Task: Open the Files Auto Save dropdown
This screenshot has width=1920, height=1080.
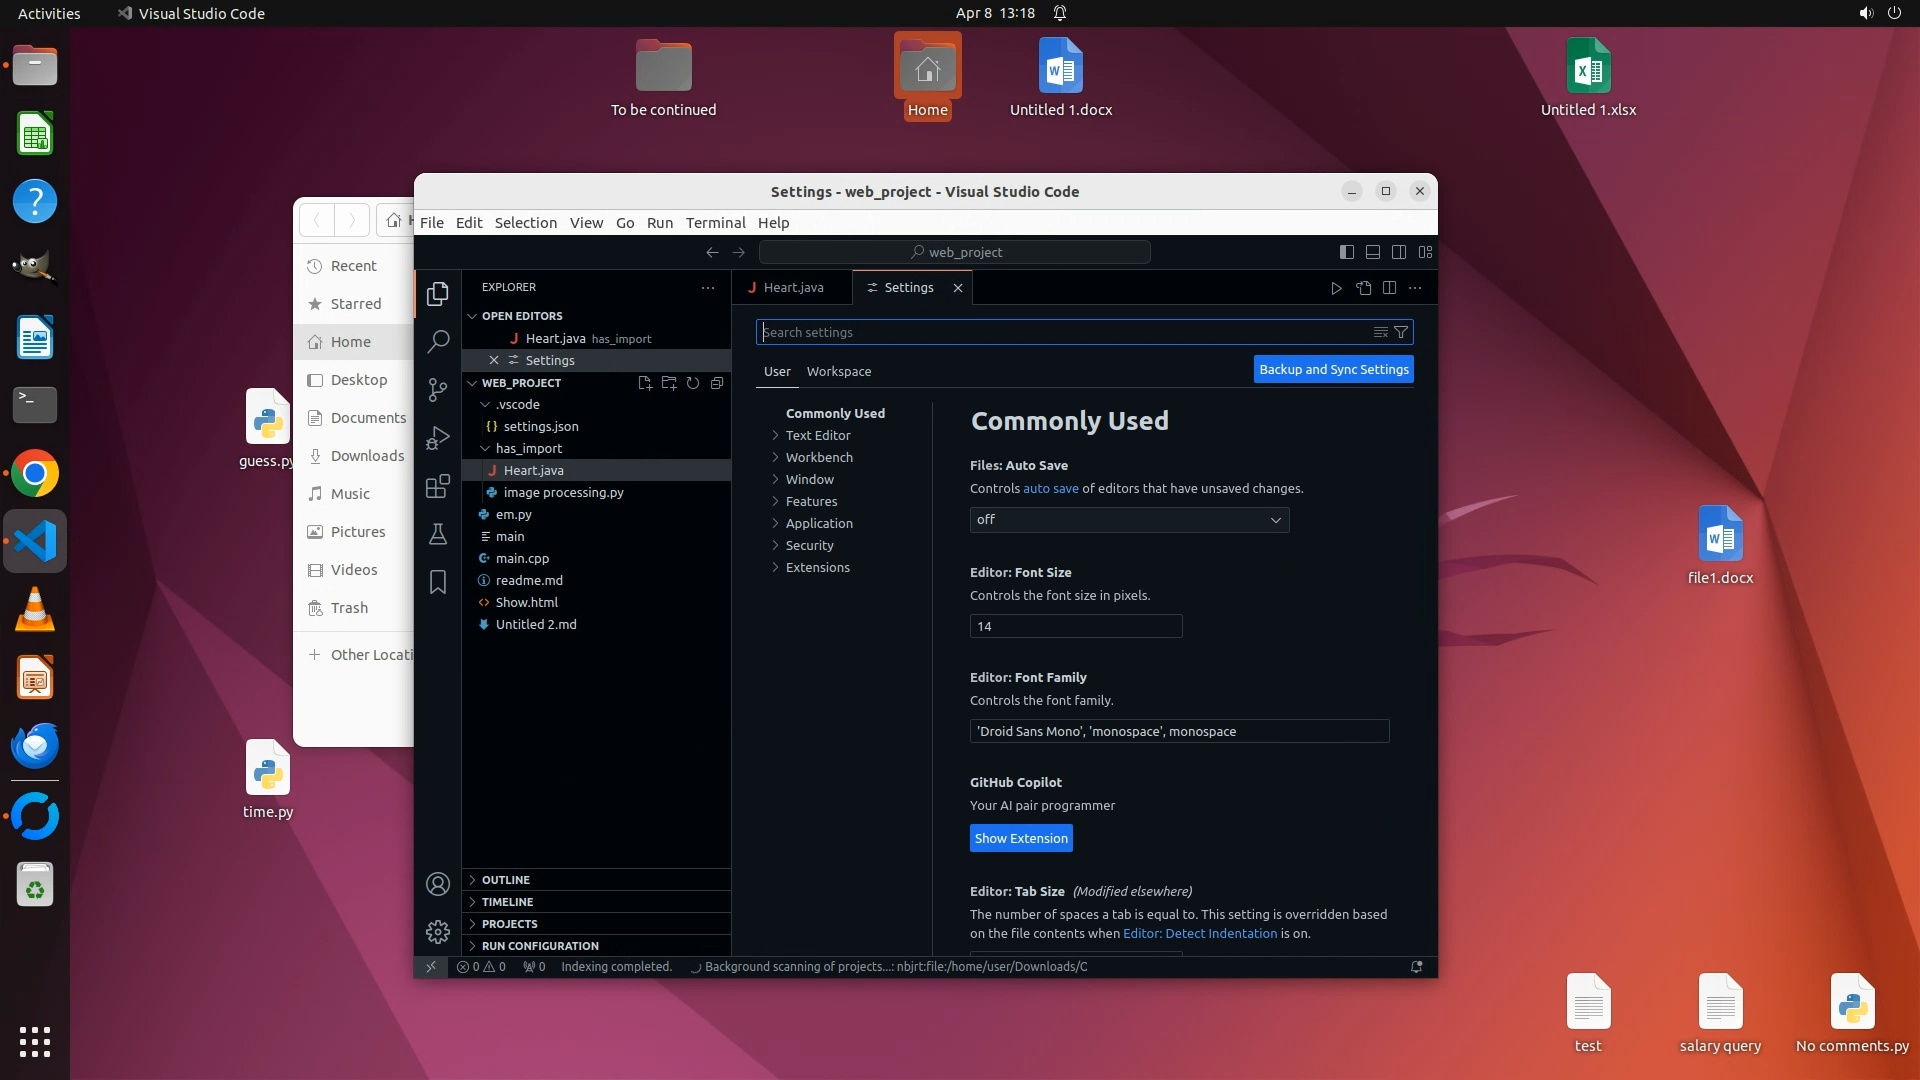Action: pyautogui.click(x=1129, y=520)
